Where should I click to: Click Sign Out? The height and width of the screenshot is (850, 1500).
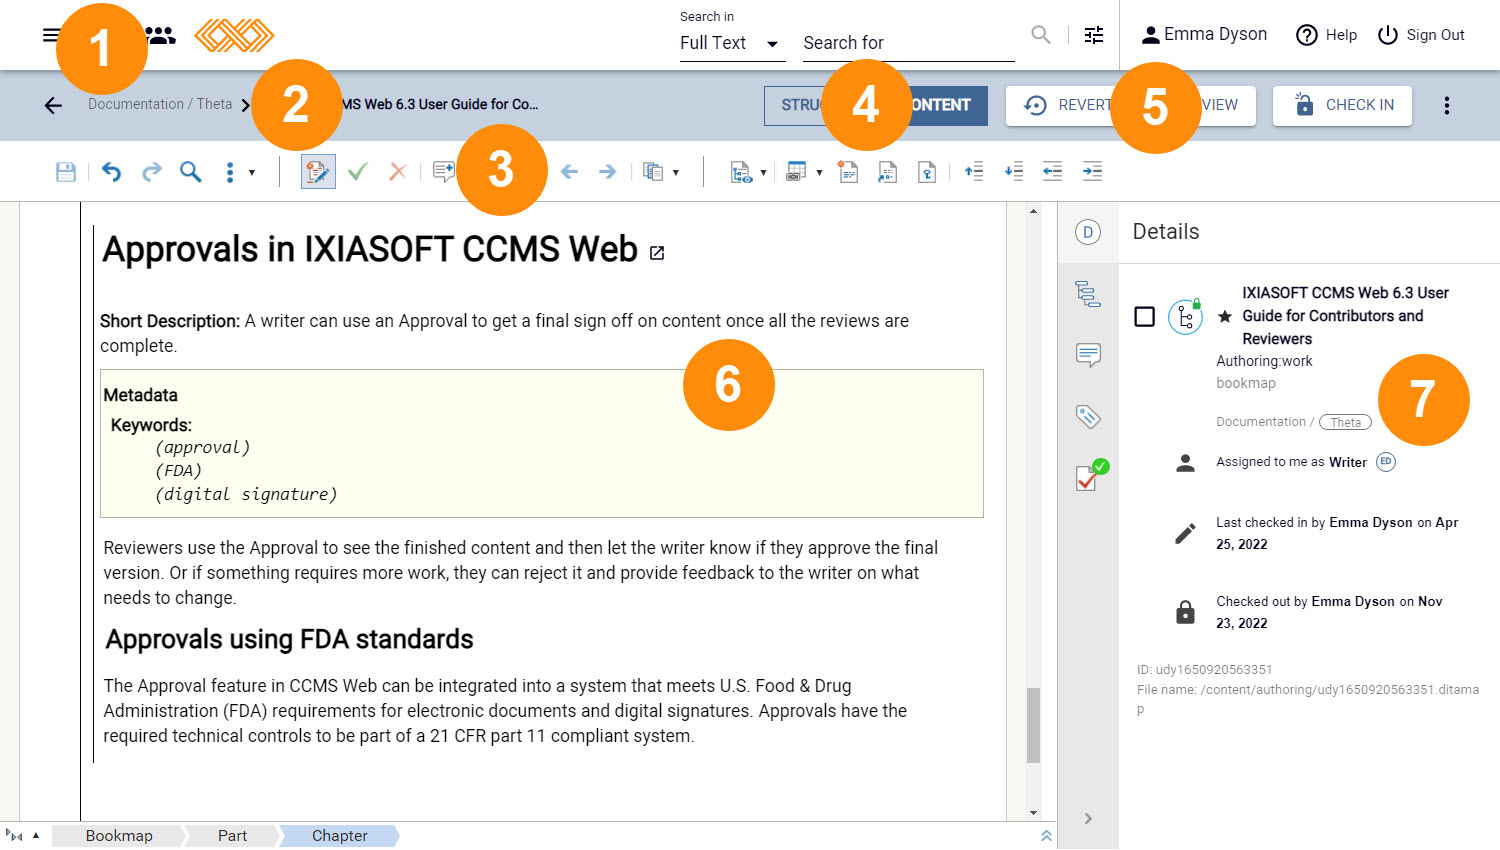click(x=1421, y=35)
